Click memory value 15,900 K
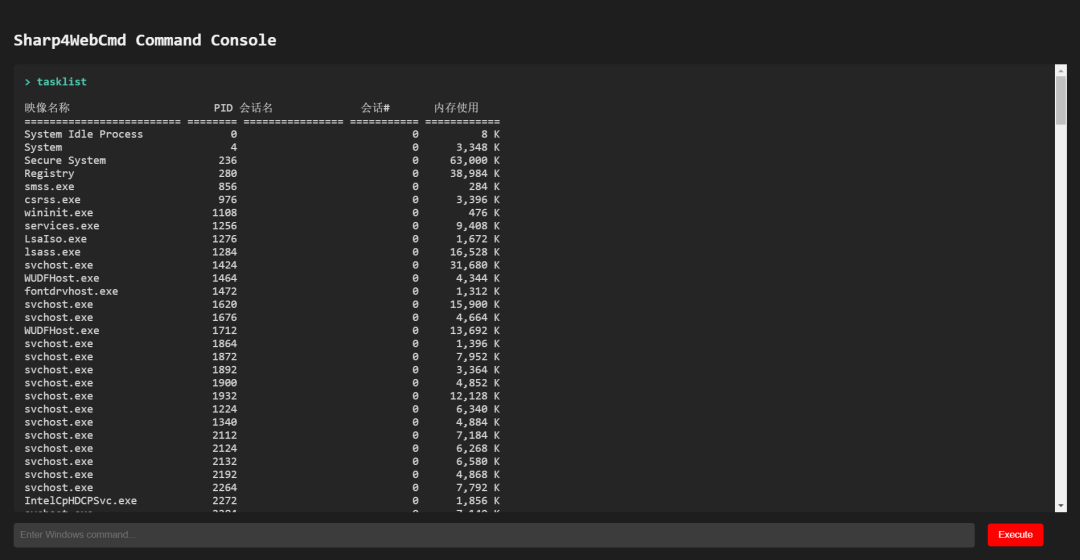 click(475, 304)
